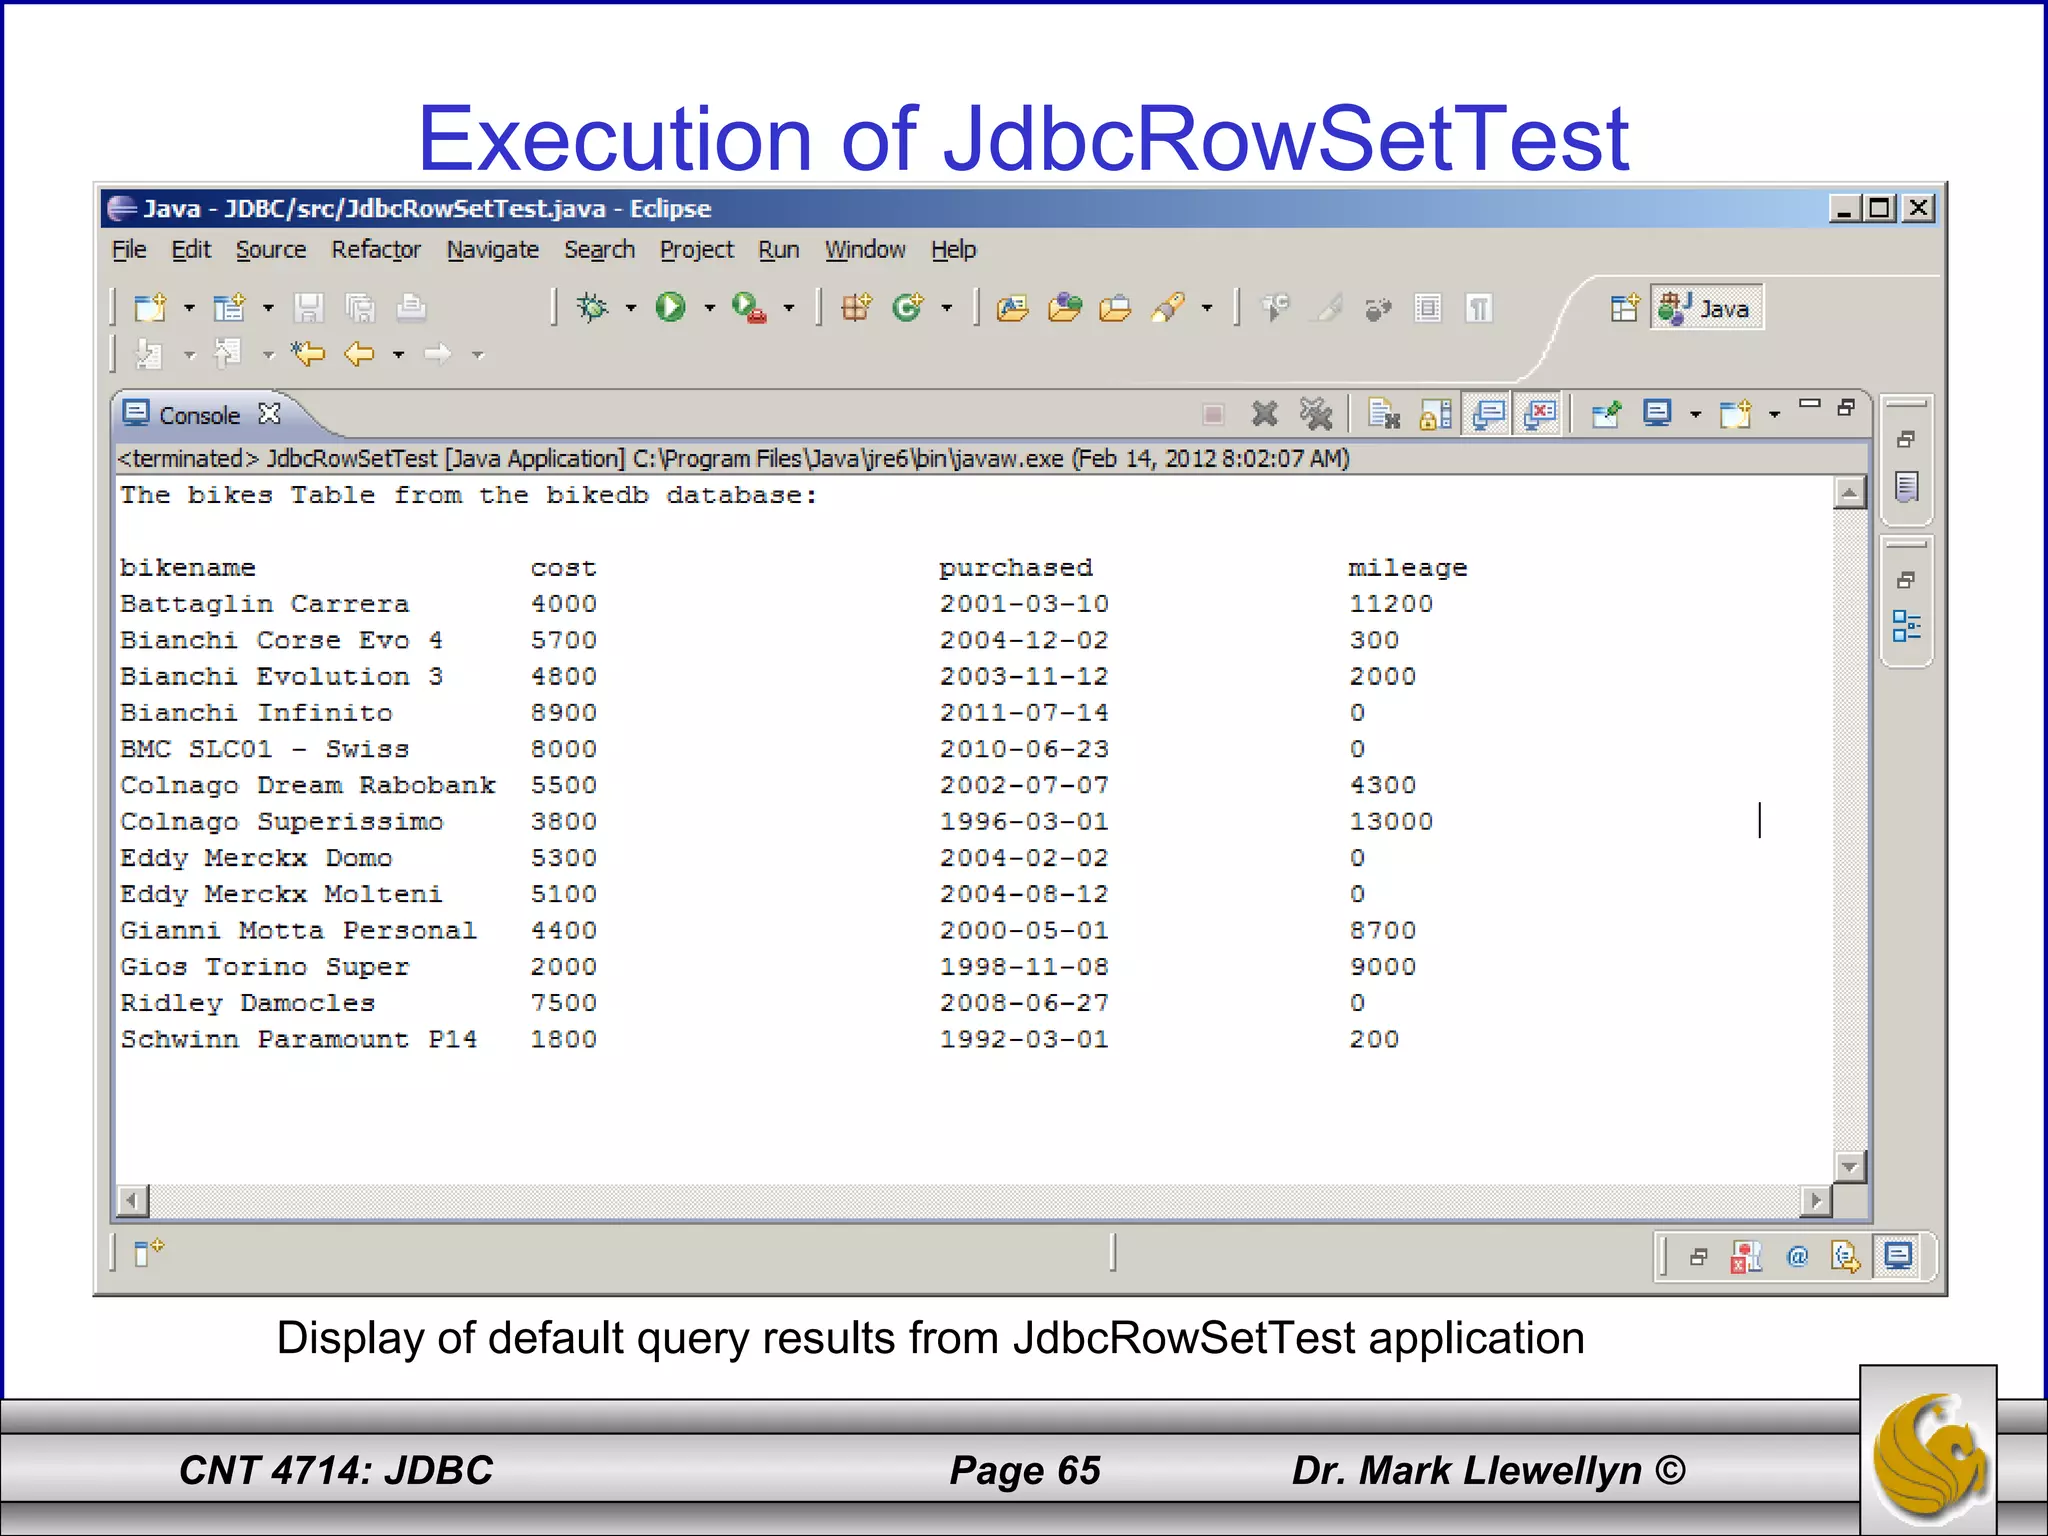Click the Declaration icon in status bar
The width and height of the screenshot is (2048, 1536).
(x=1845, y=1256)
